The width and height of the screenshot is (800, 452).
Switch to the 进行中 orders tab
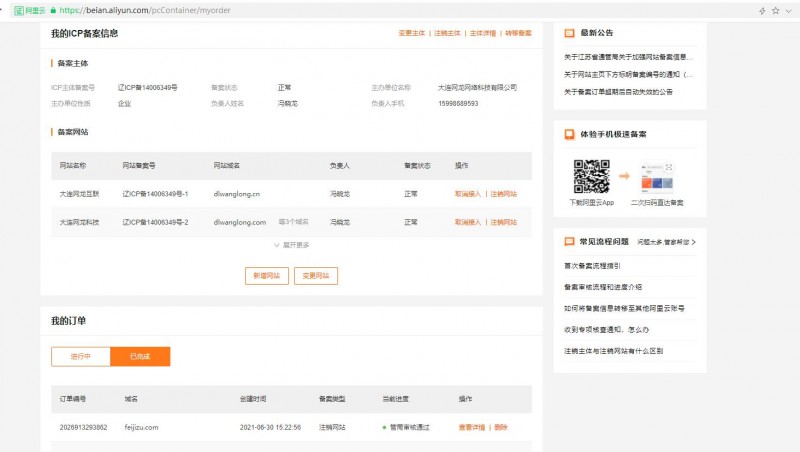pos(81,356)
